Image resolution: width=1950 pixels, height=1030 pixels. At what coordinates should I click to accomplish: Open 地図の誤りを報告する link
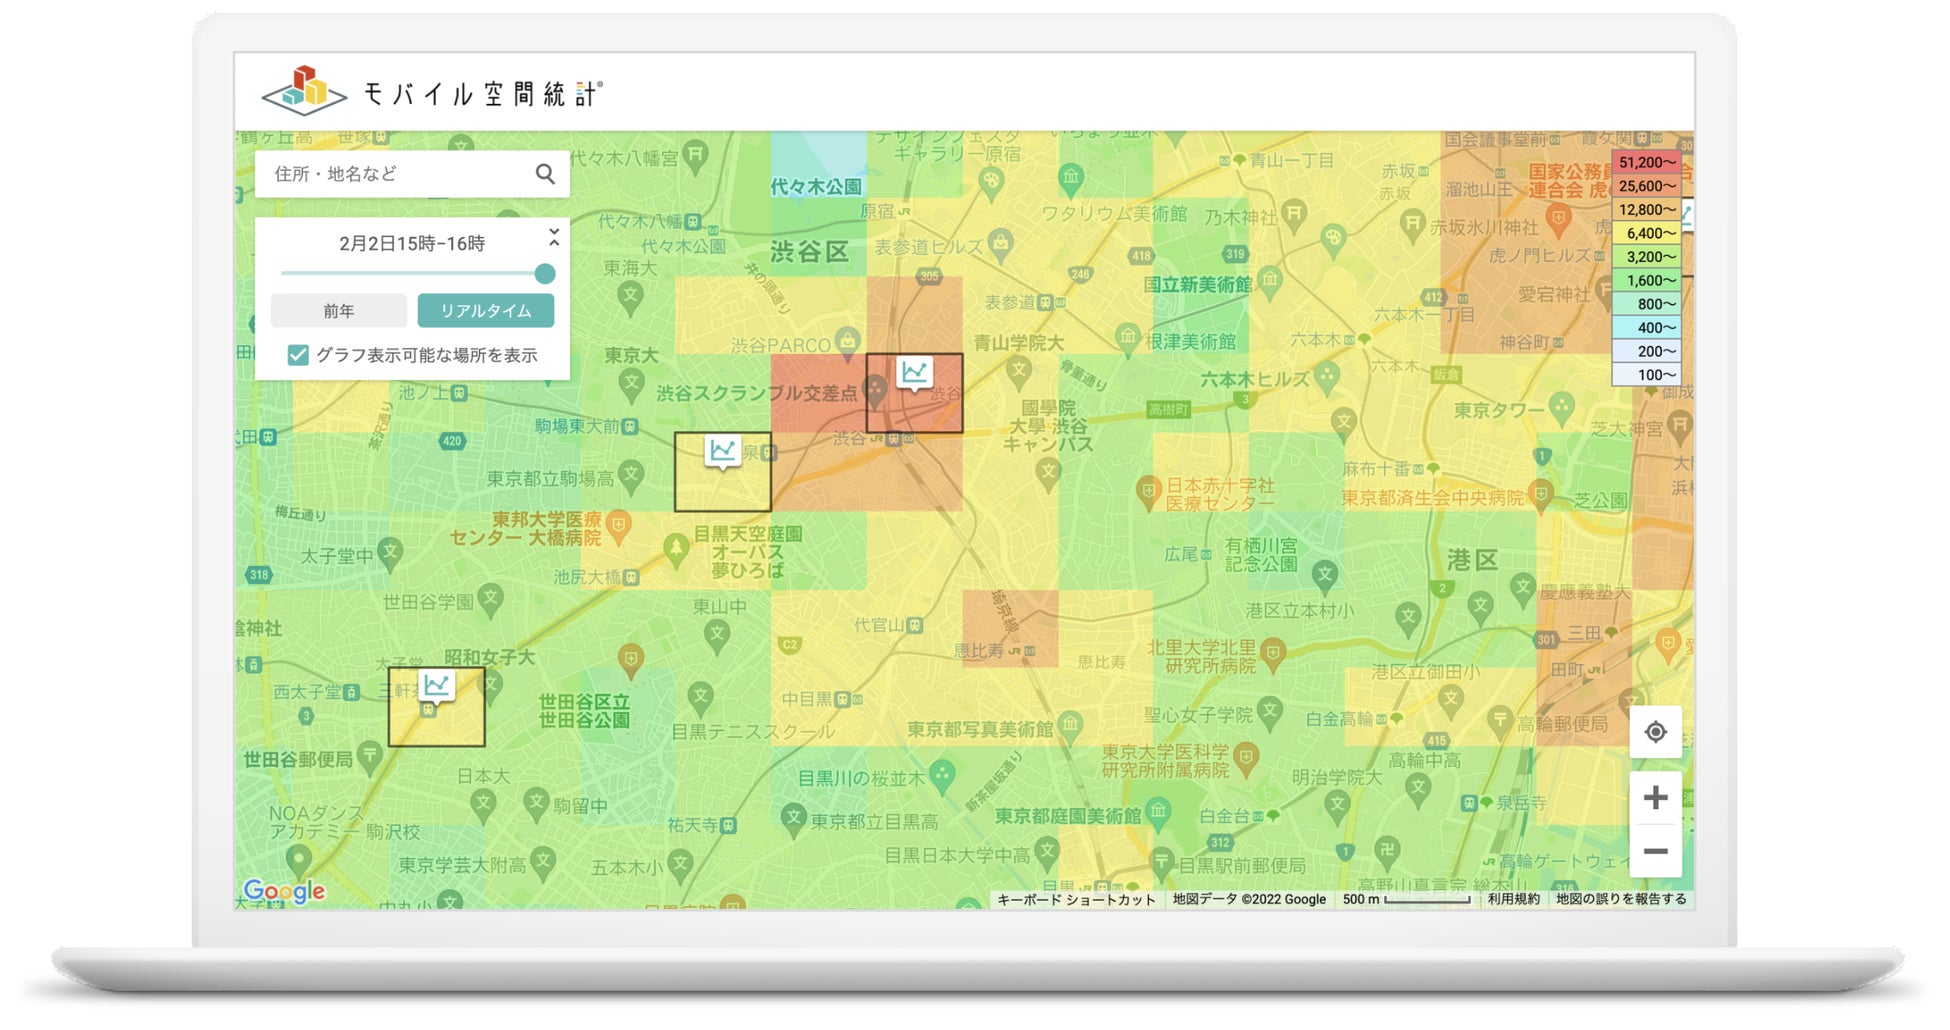1621,899
